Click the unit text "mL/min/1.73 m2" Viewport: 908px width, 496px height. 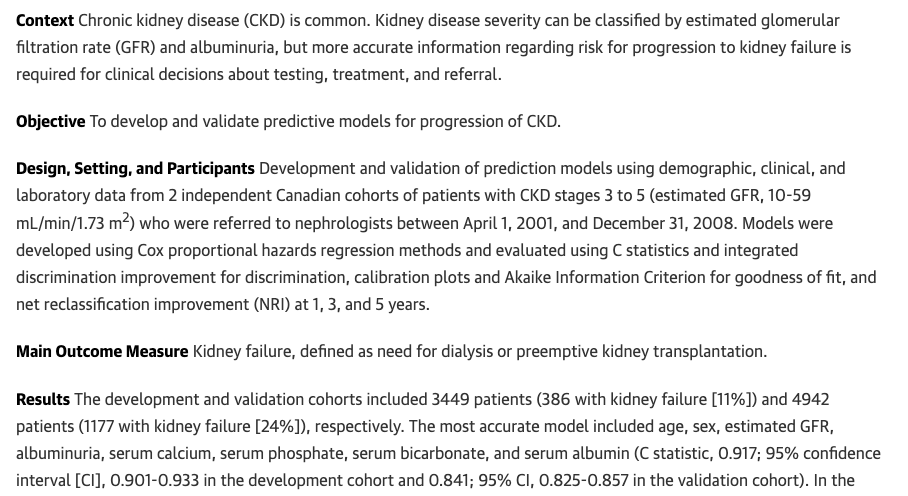coord(75,223)
